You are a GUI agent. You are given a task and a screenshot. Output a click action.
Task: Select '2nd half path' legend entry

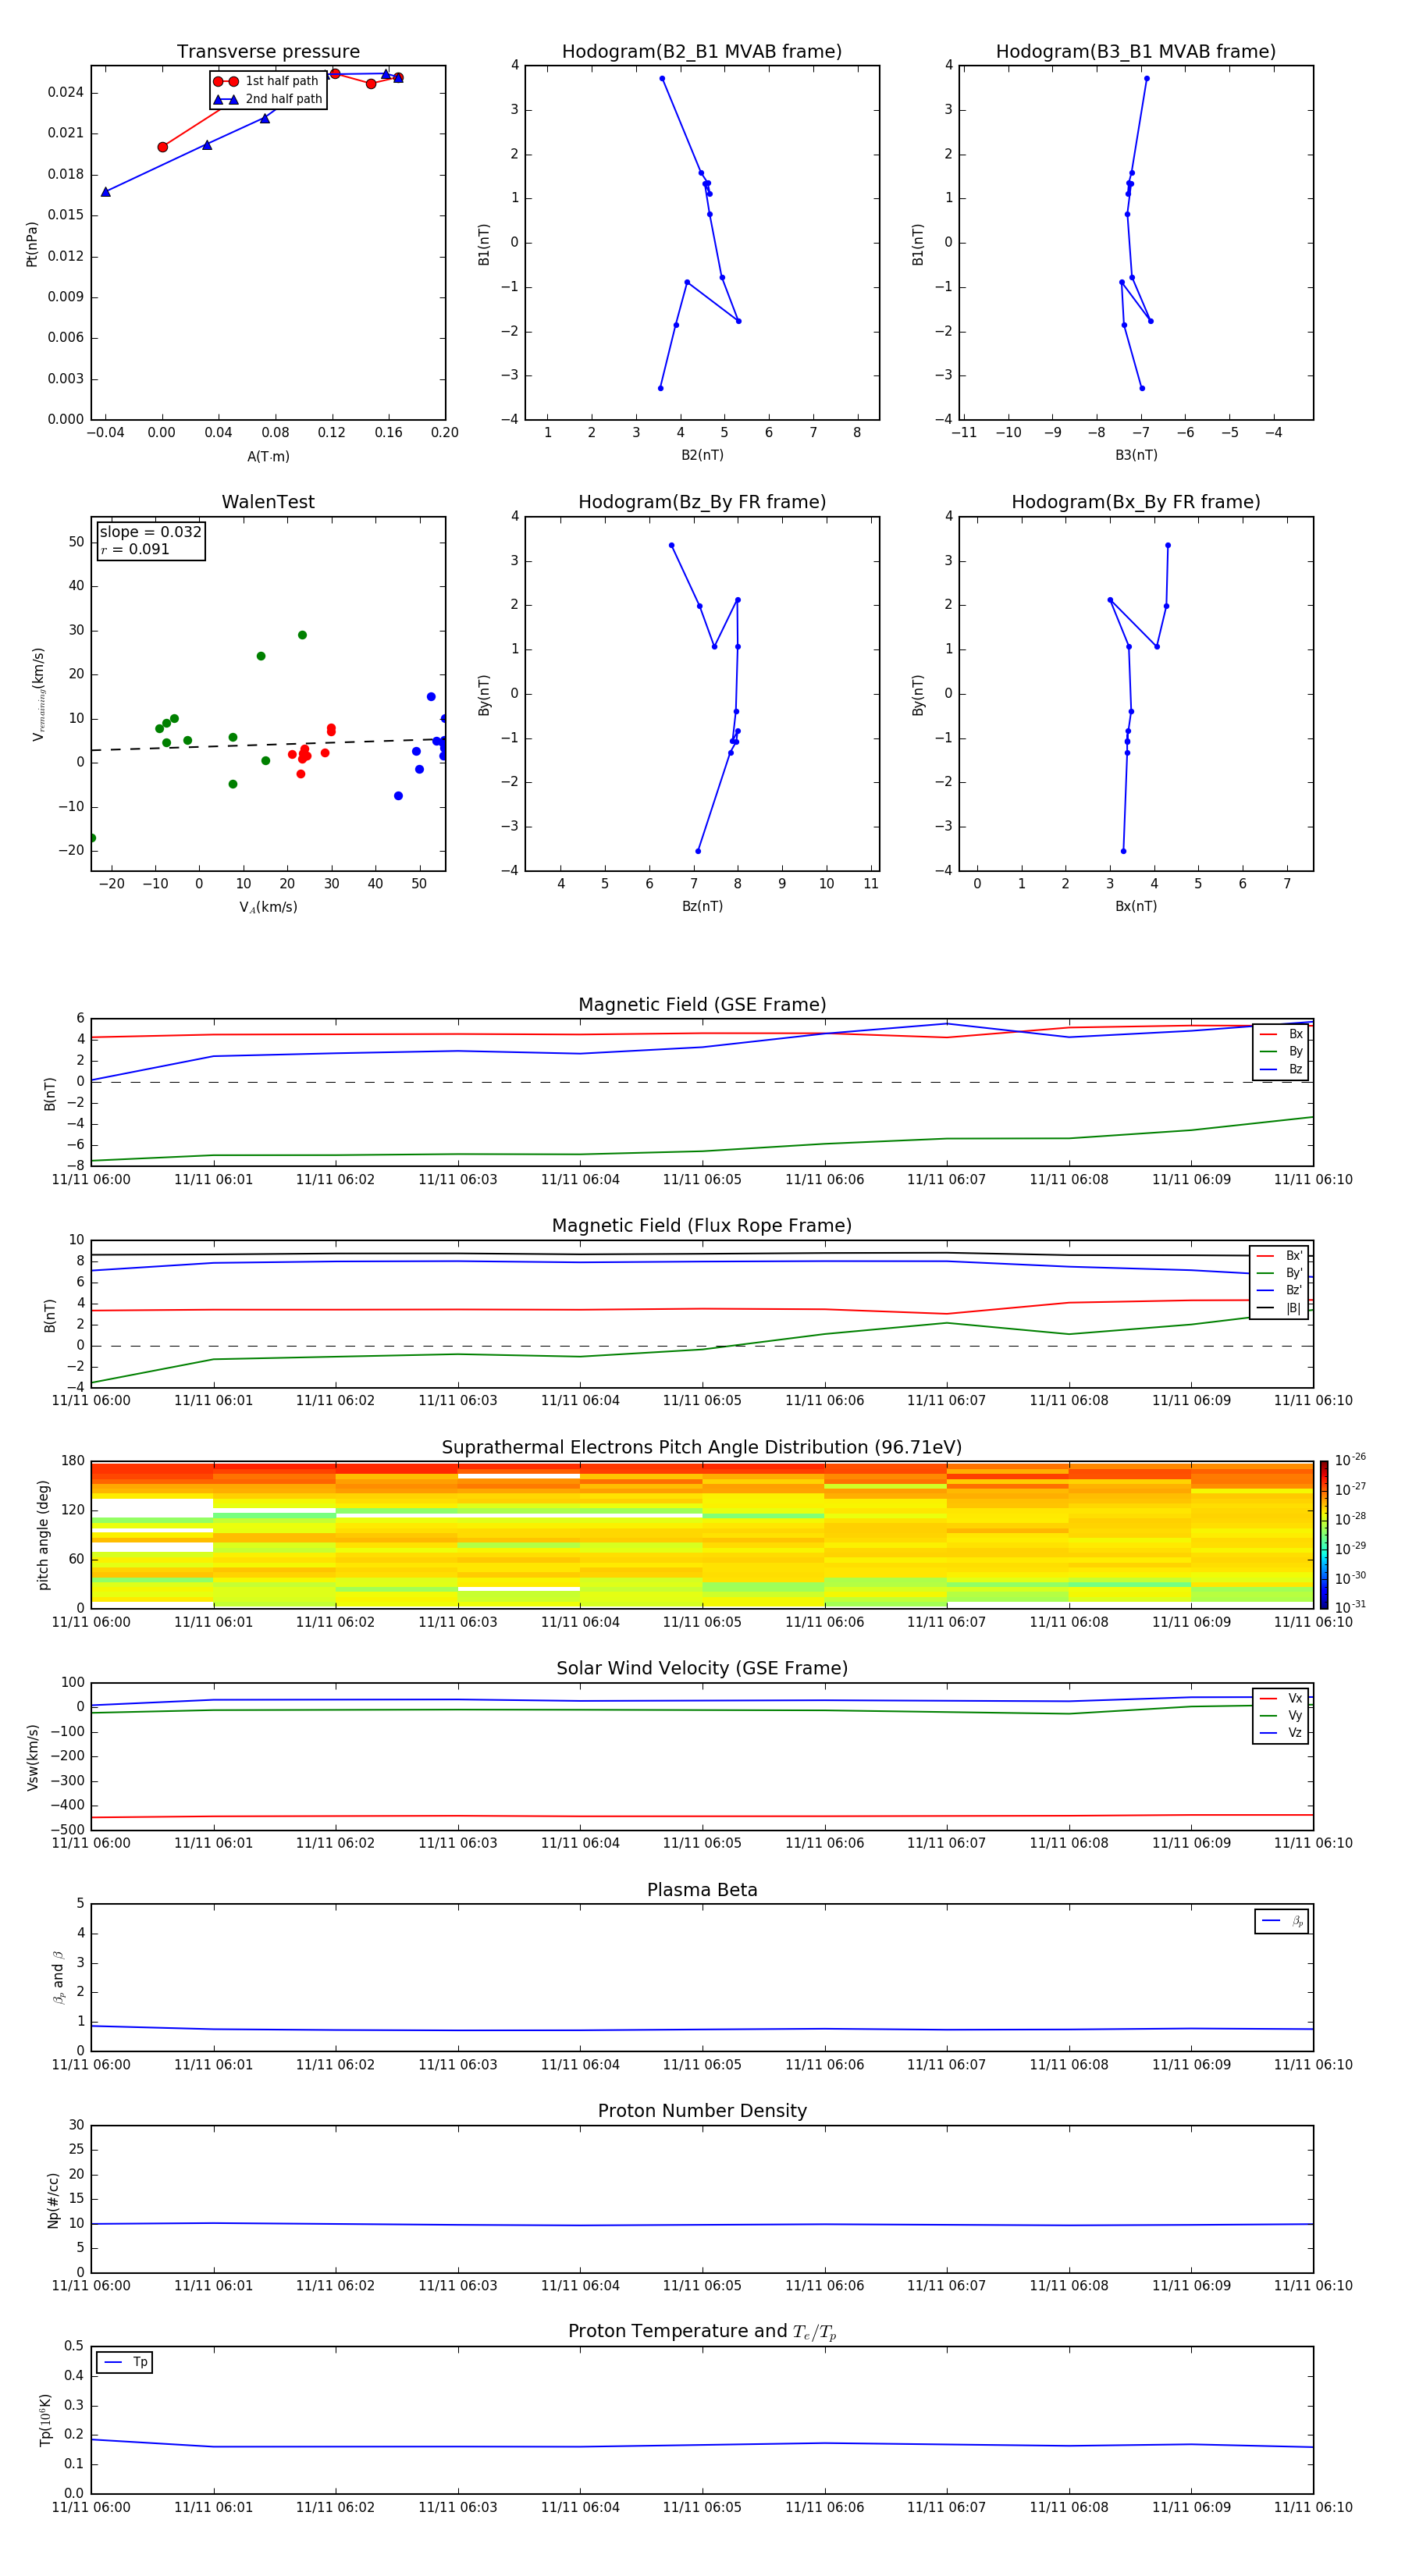pos(268,99)
